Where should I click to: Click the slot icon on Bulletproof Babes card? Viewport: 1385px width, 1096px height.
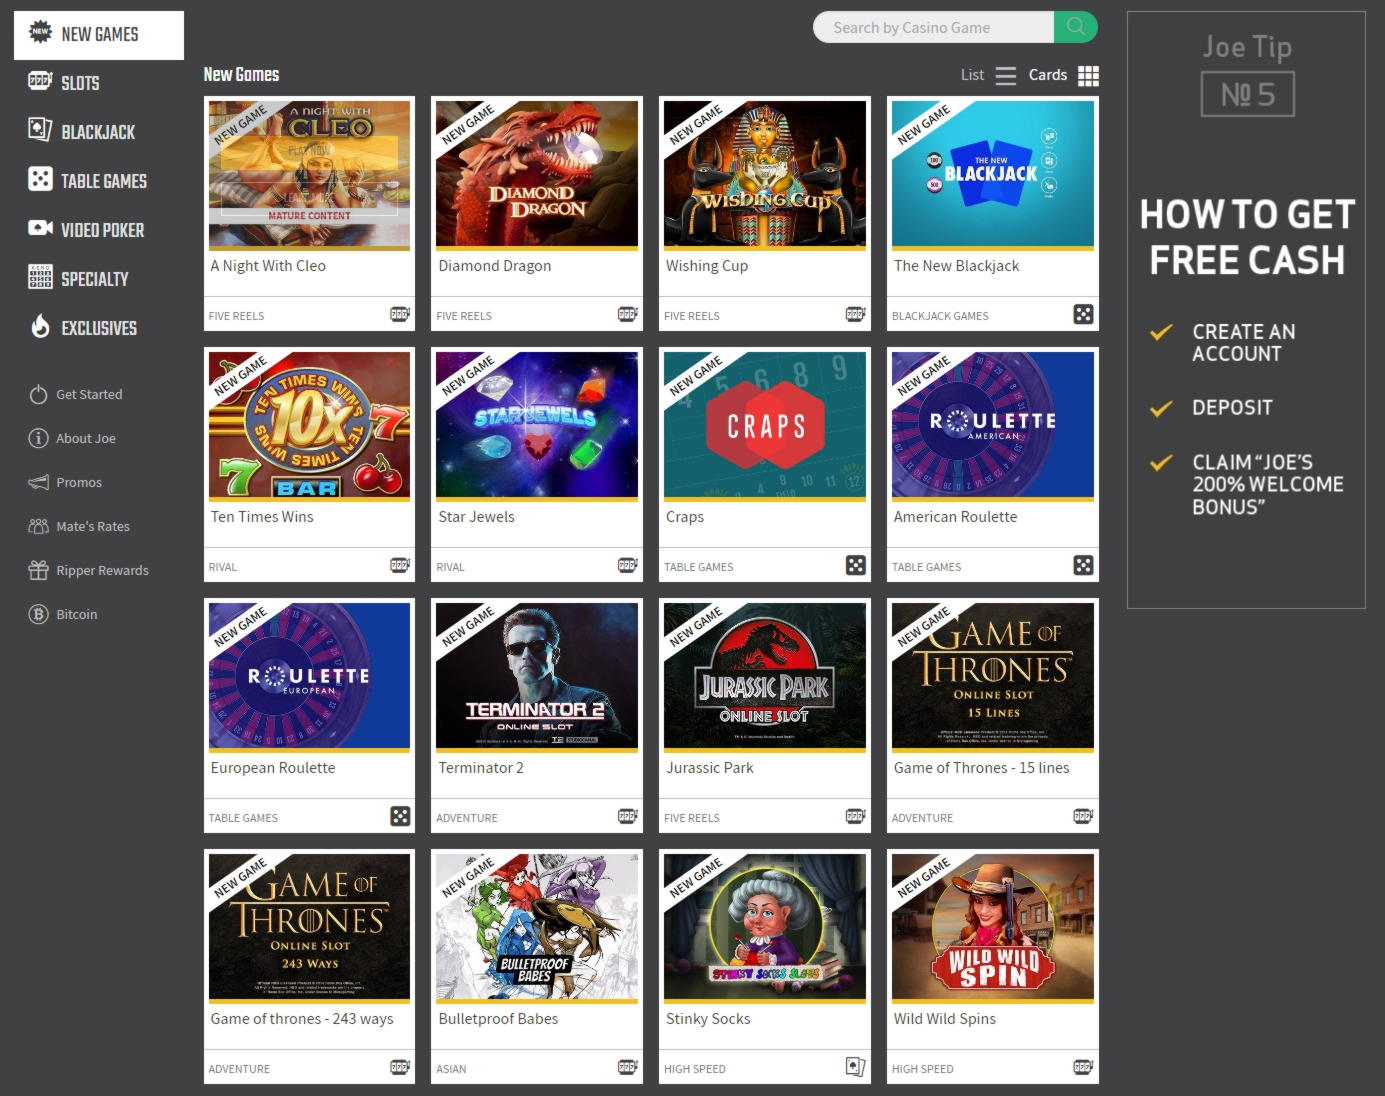pos(628,1067)
